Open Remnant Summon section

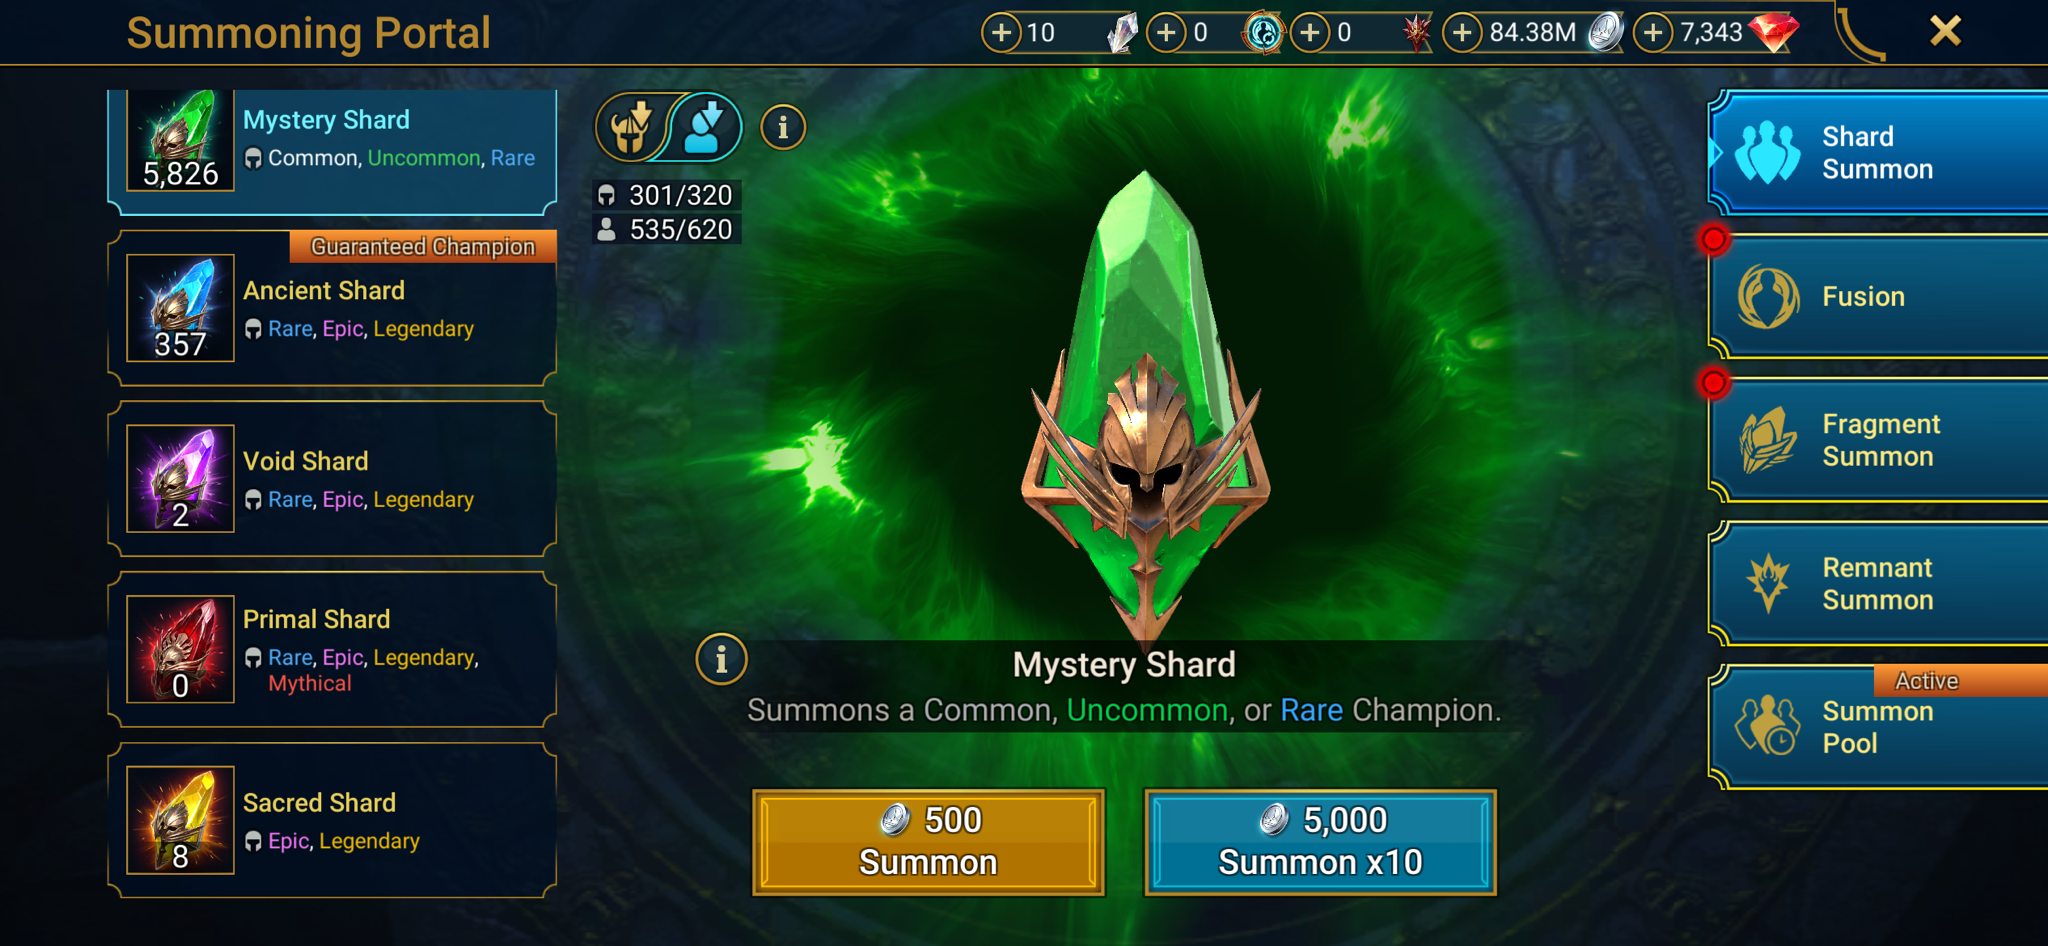(x=1878, y=584)
